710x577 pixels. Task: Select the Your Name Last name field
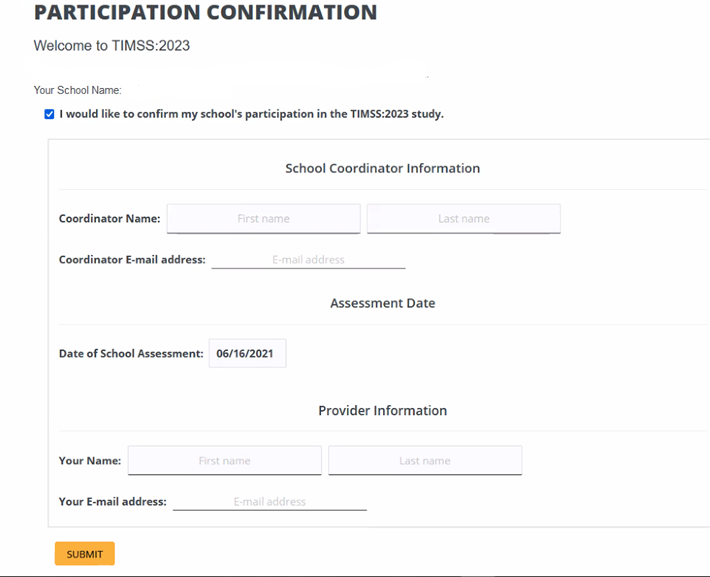[x=424, y=461]
